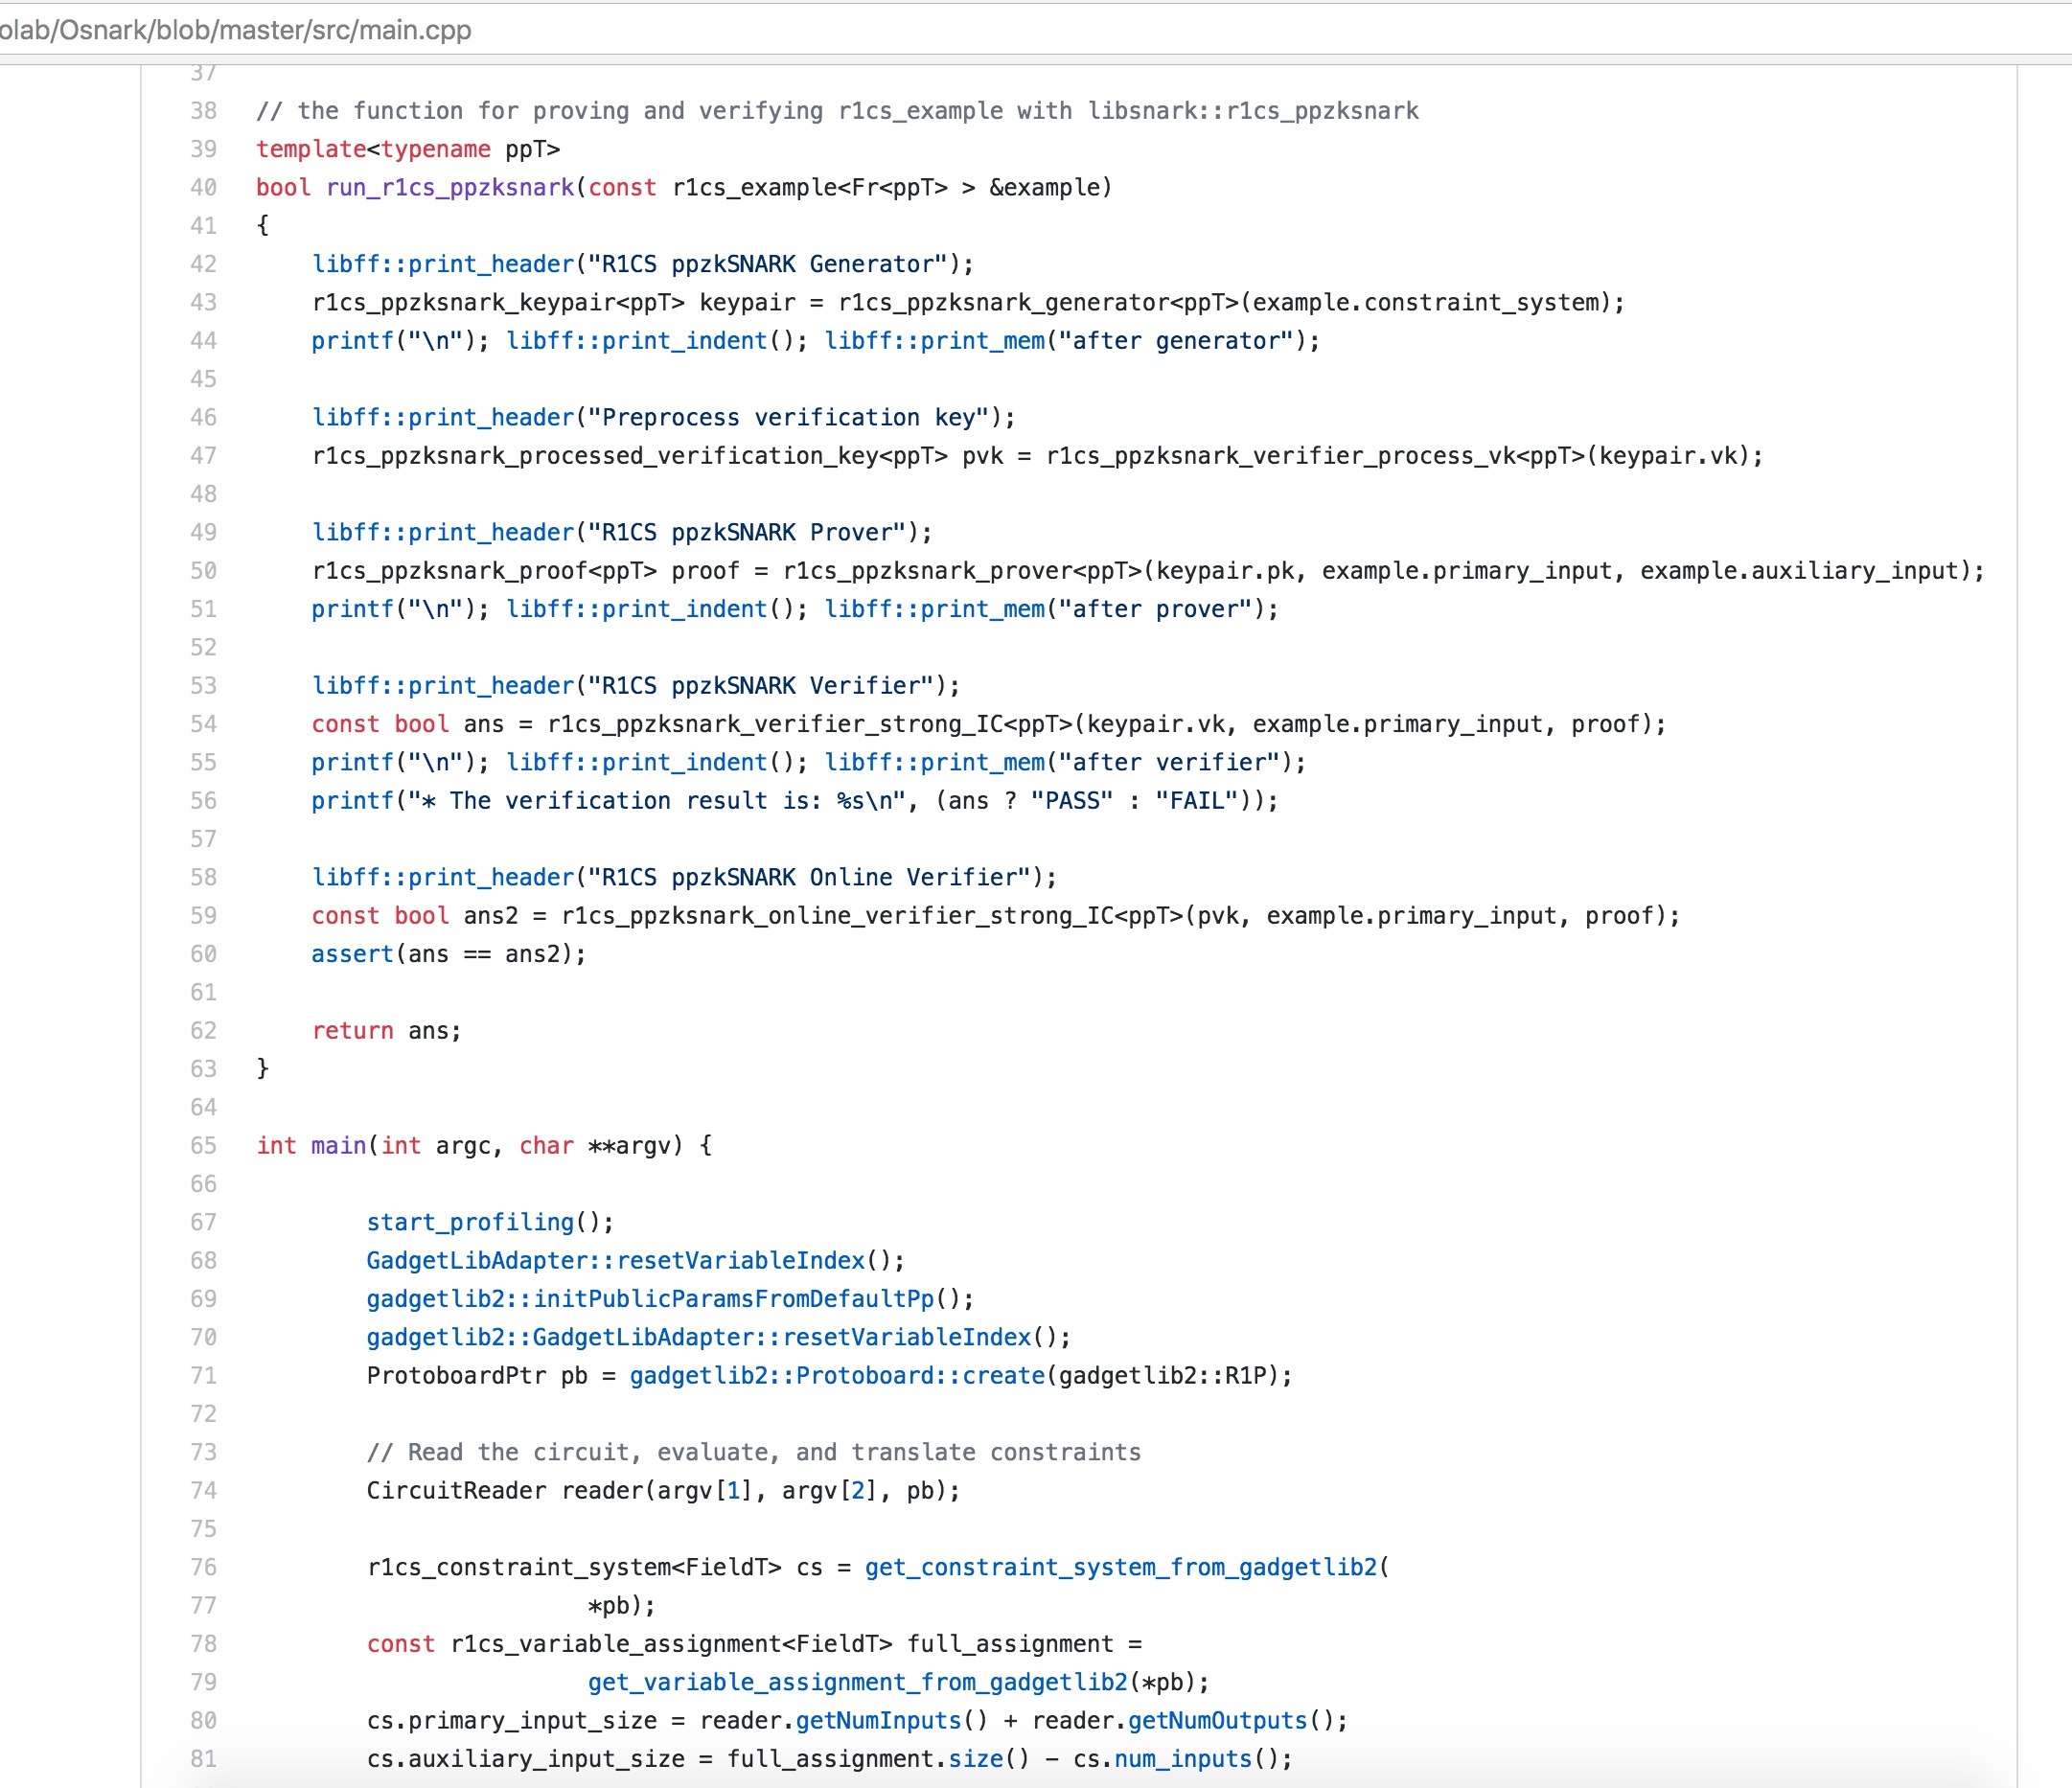The width and height of the screenshot is (2072, 1788).
Task: Click the "after verifier" string
Action: (1169, 763)
